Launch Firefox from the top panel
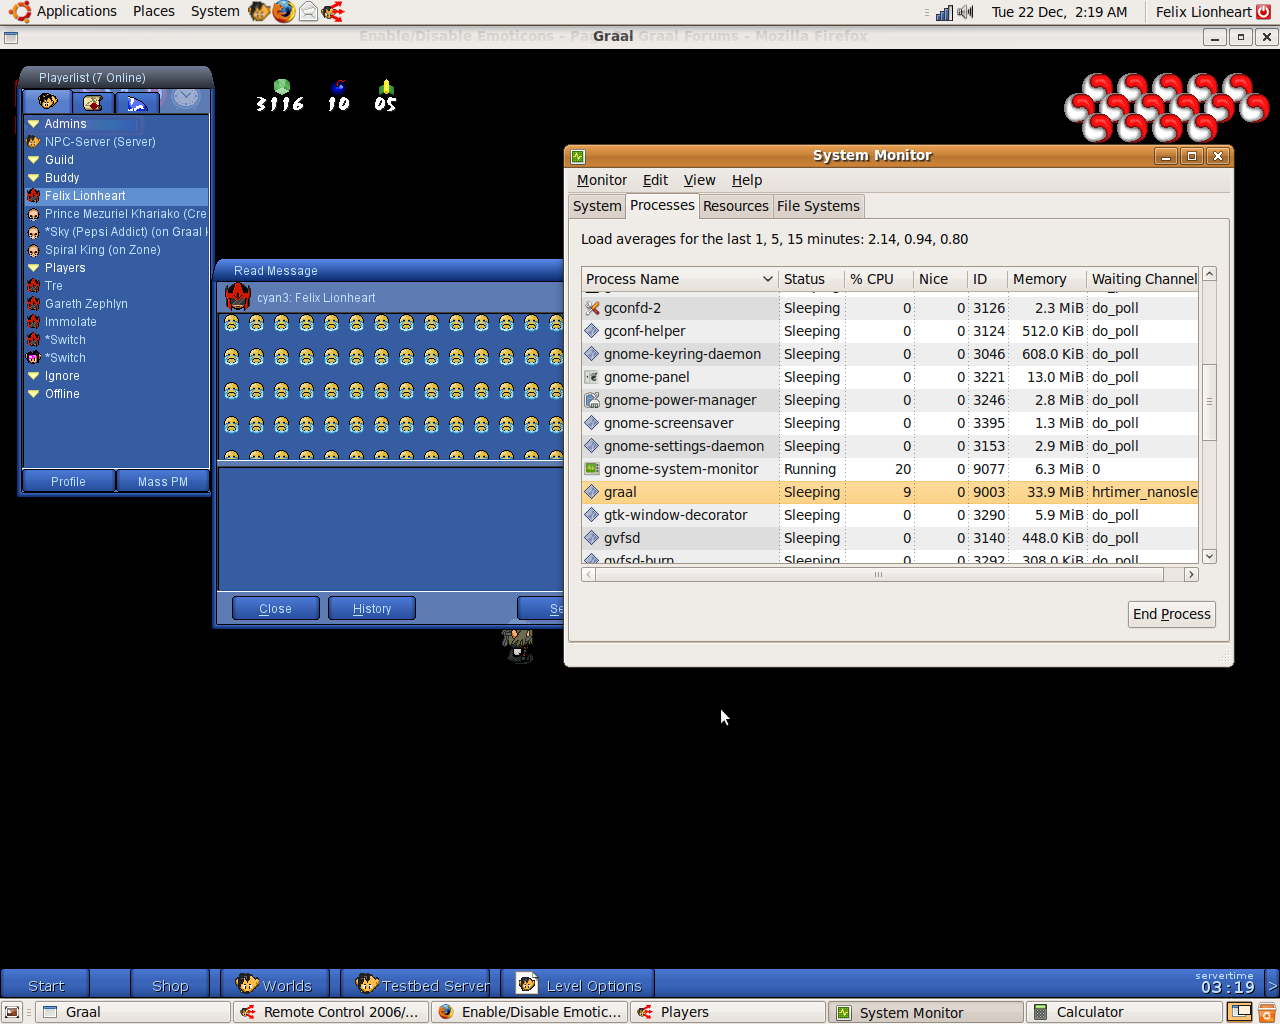The height and width of the screenshot is (1024, 1280). (284, 12)
